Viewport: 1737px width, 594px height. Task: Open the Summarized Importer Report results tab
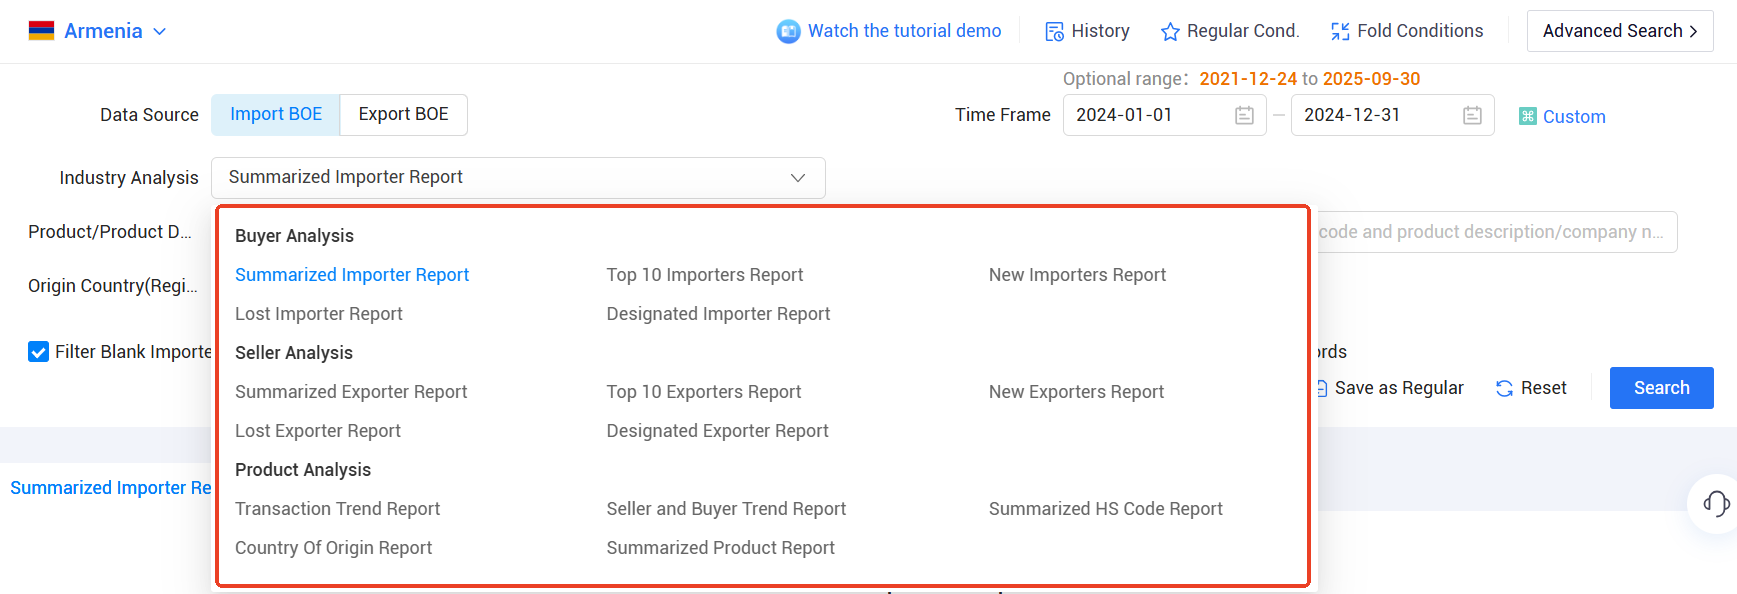pyautogui.click(x=111, y=488)
